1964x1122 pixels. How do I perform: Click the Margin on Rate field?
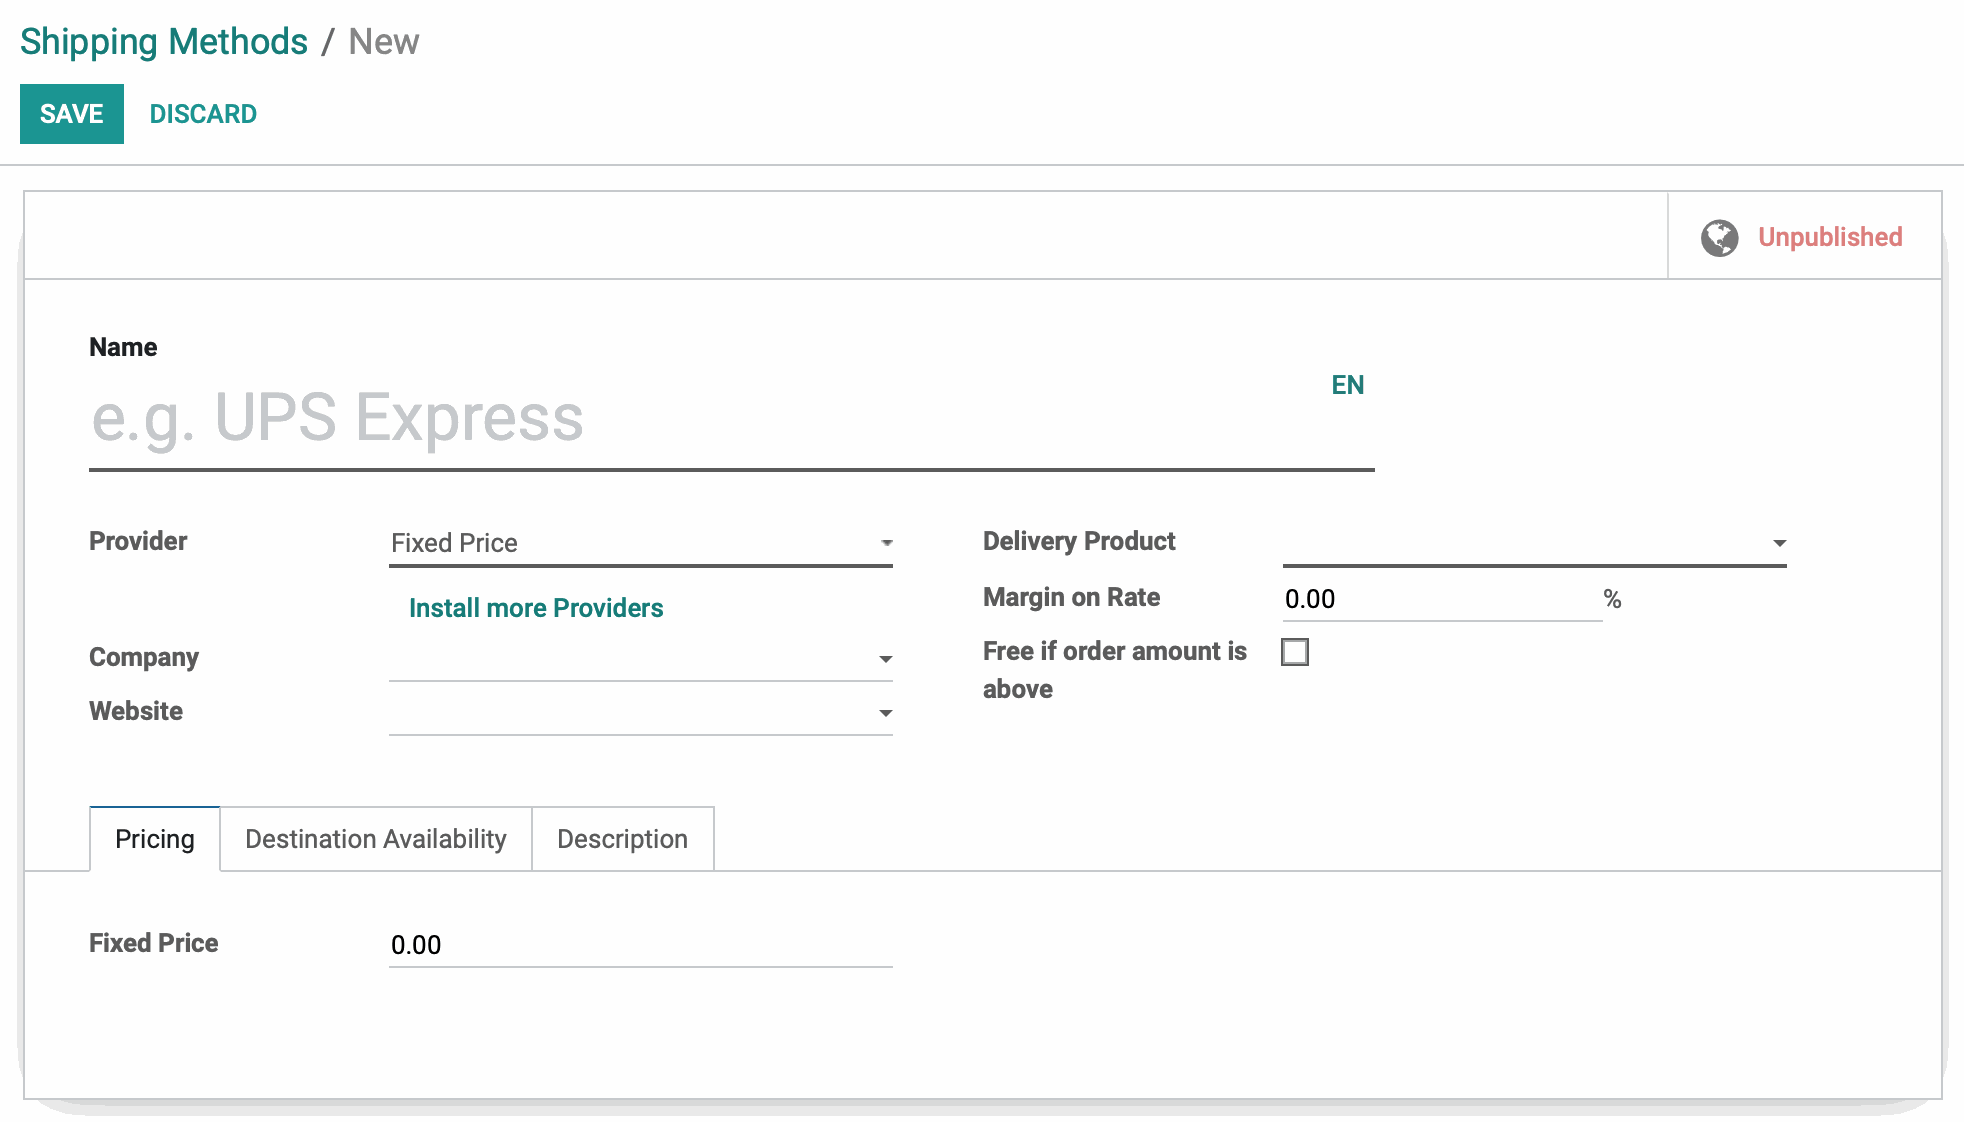click(x=1442, y=599)
